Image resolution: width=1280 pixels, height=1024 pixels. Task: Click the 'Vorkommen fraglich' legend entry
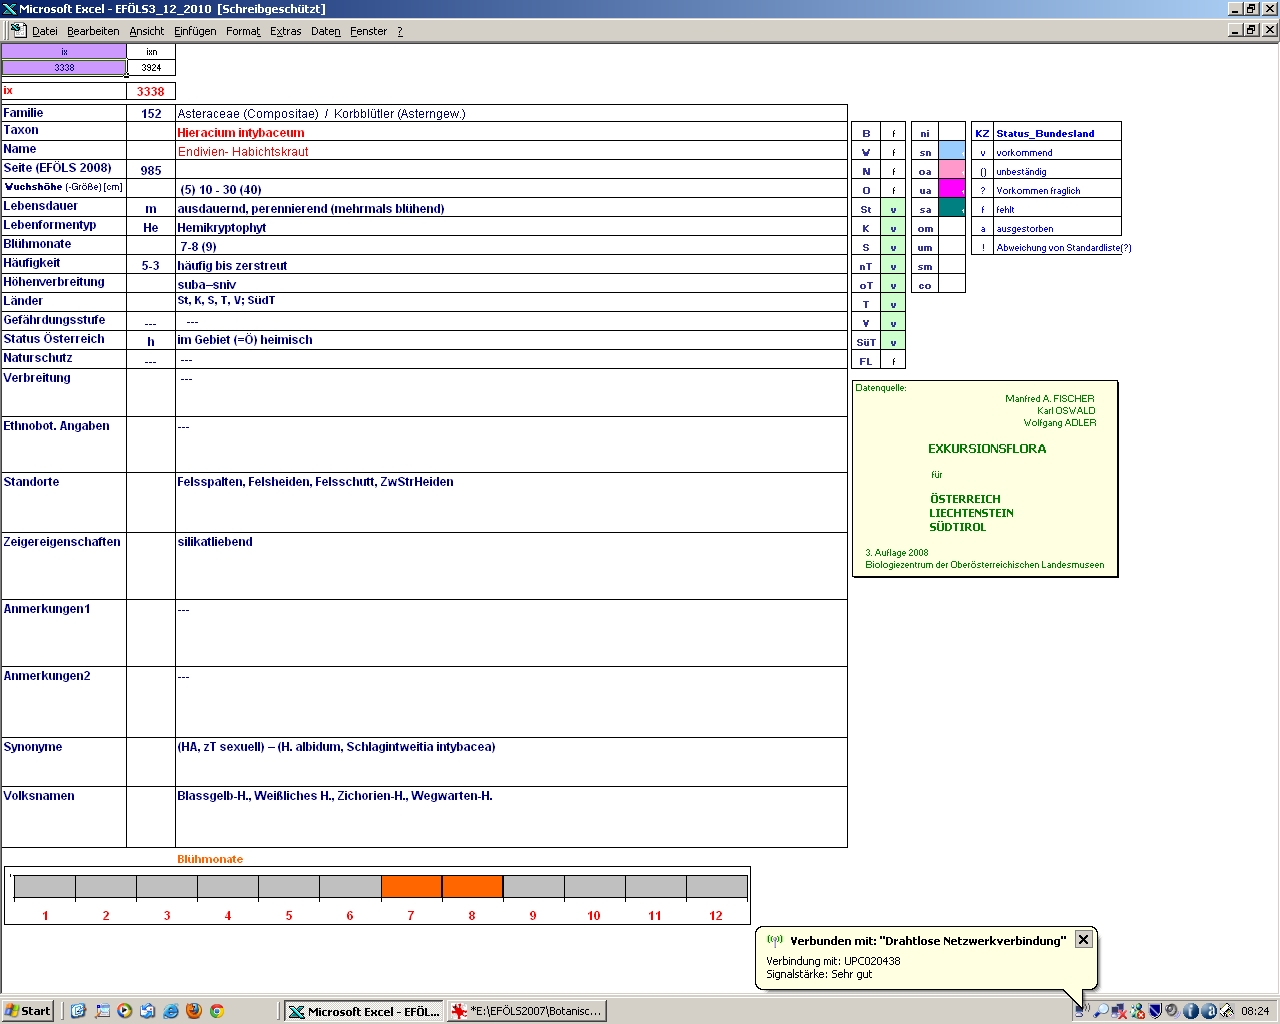click(x=1038, y=190)
